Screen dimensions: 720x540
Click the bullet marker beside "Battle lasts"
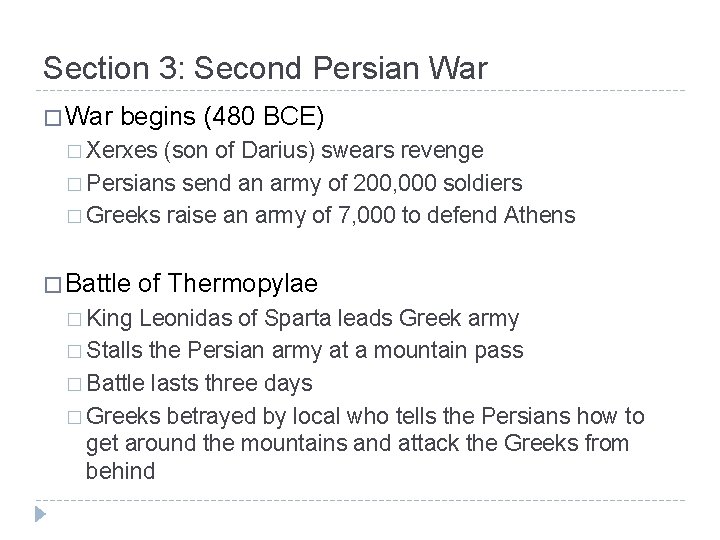coord(78,384)
